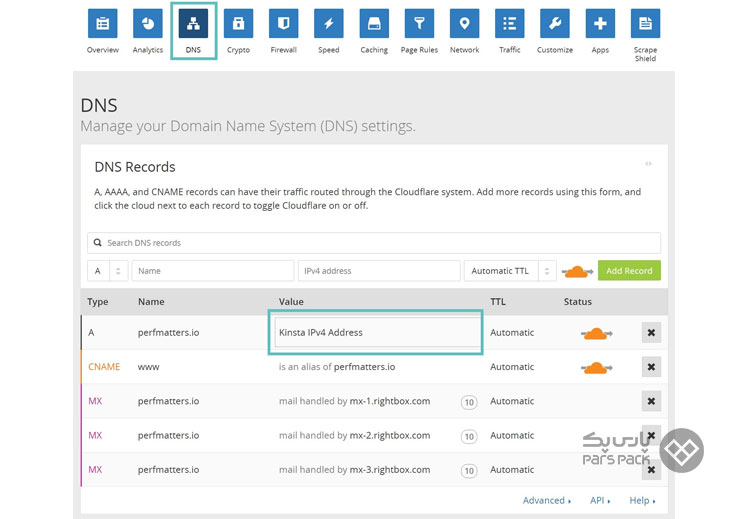This screenshot has height=519, width=750.
Task: Toggle Cloudflare proxy cloud in the new record form
Action: tap(577, 272)
